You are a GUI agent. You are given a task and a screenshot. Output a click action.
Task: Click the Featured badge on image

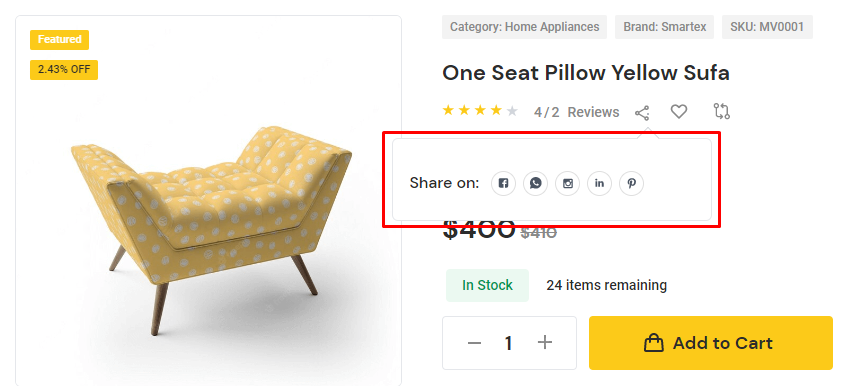pos(59,40)
